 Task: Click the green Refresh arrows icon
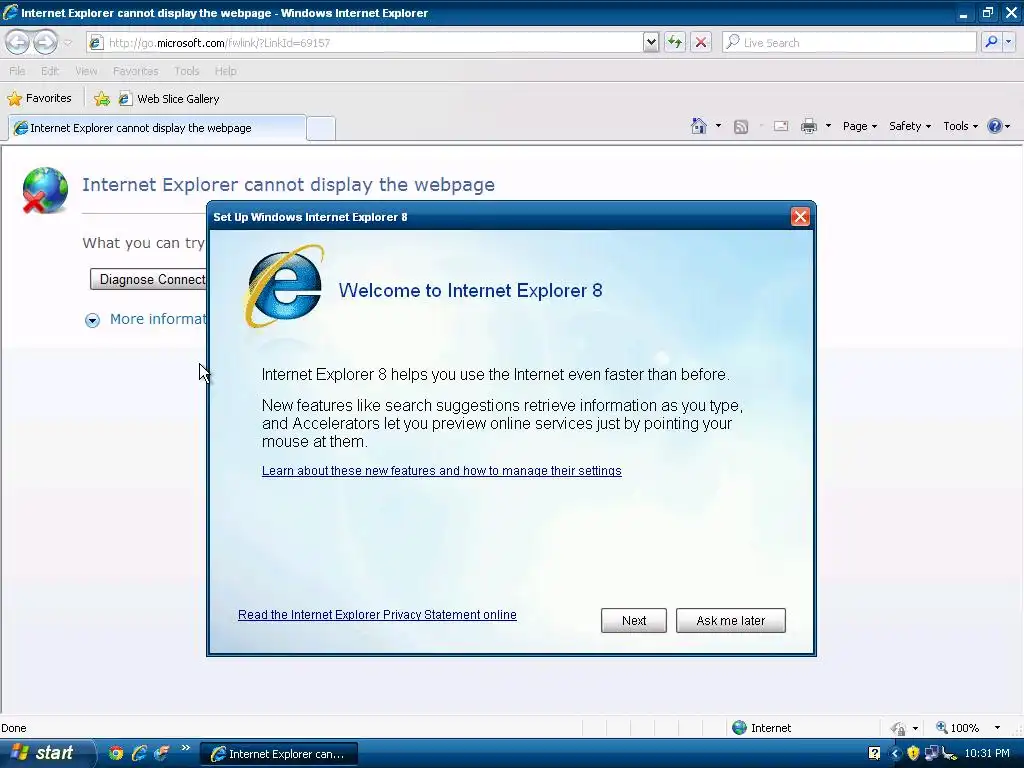(x=675, y=42)
